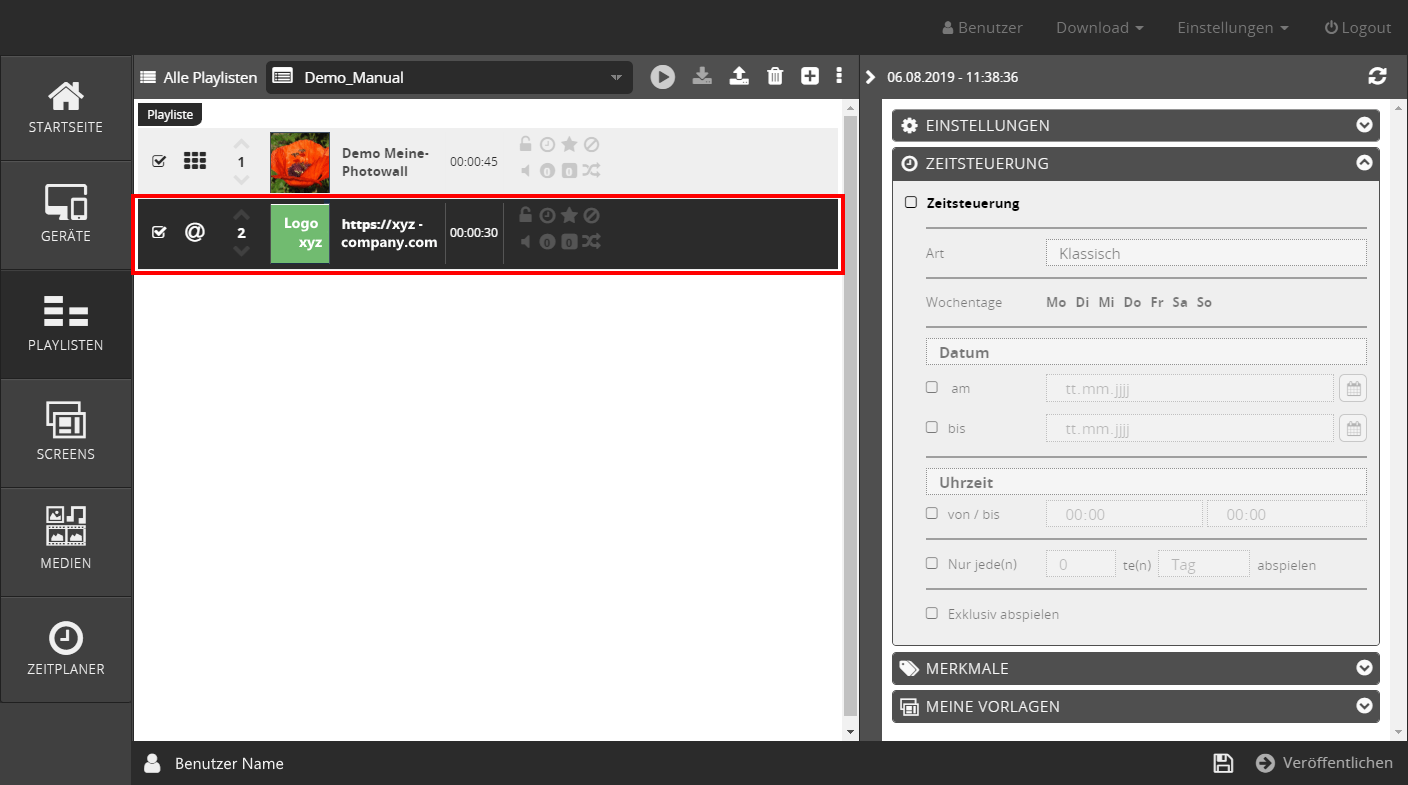Open the Download menu in top bar
The image size is (1408, 785).
[1099, 28]
